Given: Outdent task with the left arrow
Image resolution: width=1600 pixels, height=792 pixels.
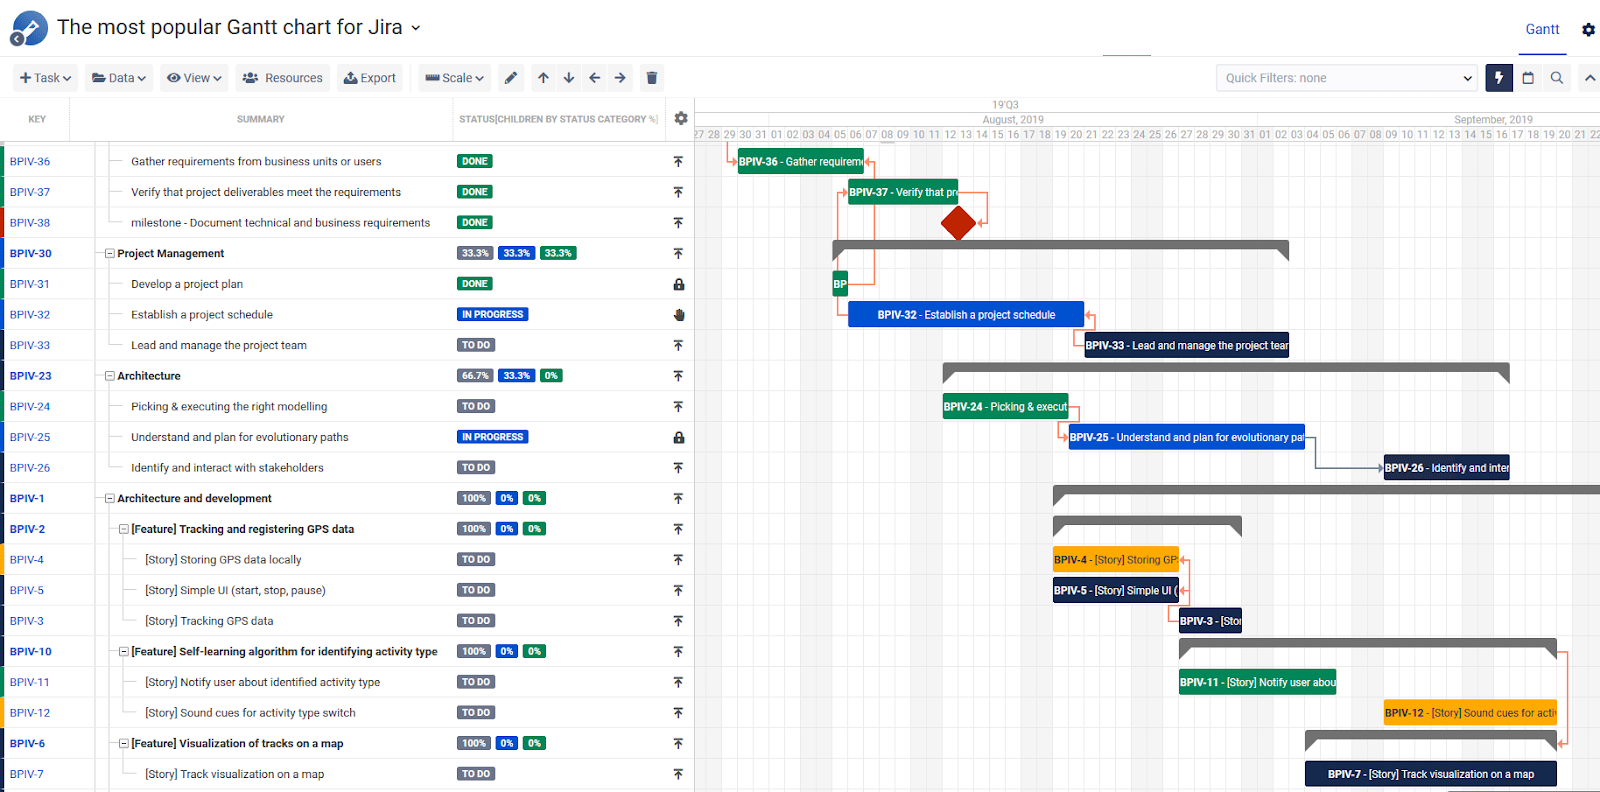Looking at the screenshot, I should coord(595,78).
